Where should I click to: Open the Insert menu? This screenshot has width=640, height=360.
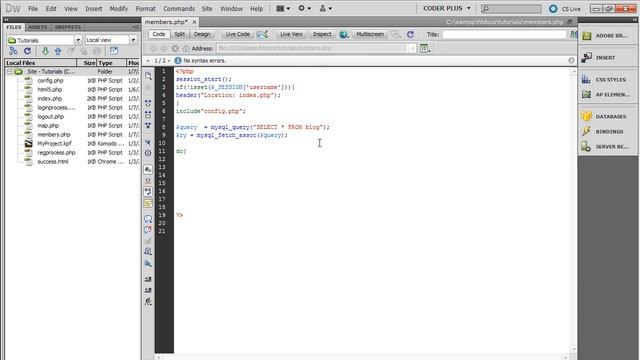pyautogui.click(x=93, y=9)
